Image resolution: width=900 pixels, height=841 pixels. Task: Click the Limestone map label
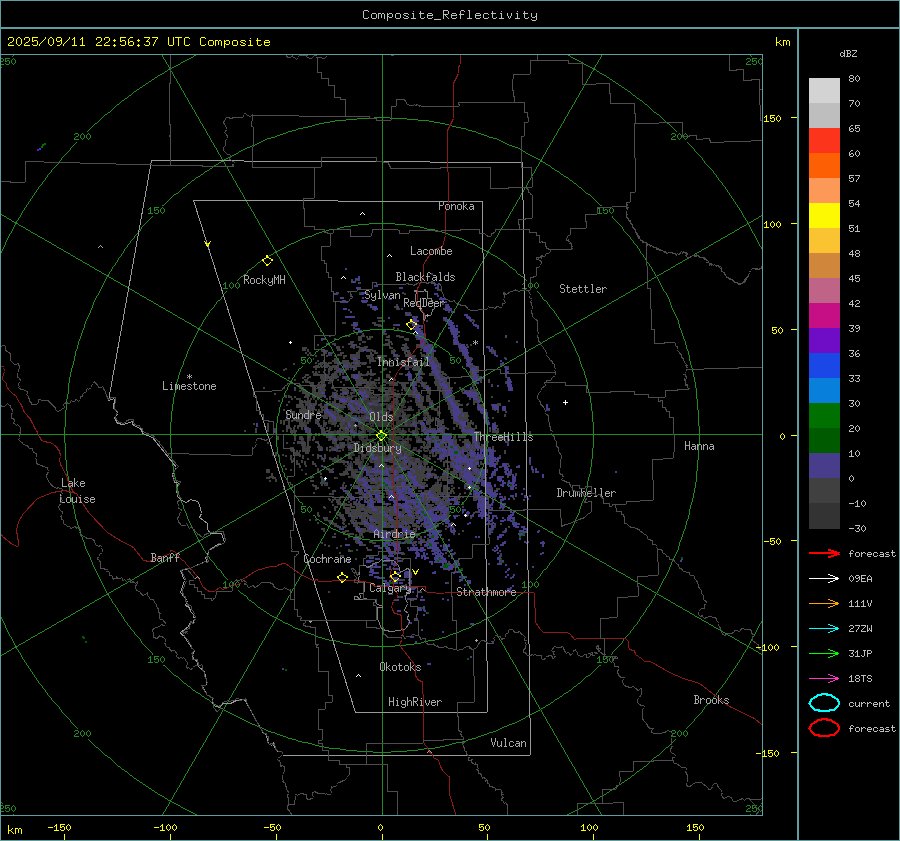(x=189, y=386)
